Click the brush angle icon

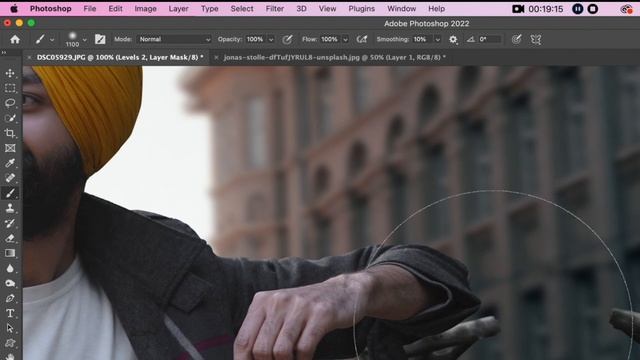[471, 40]
